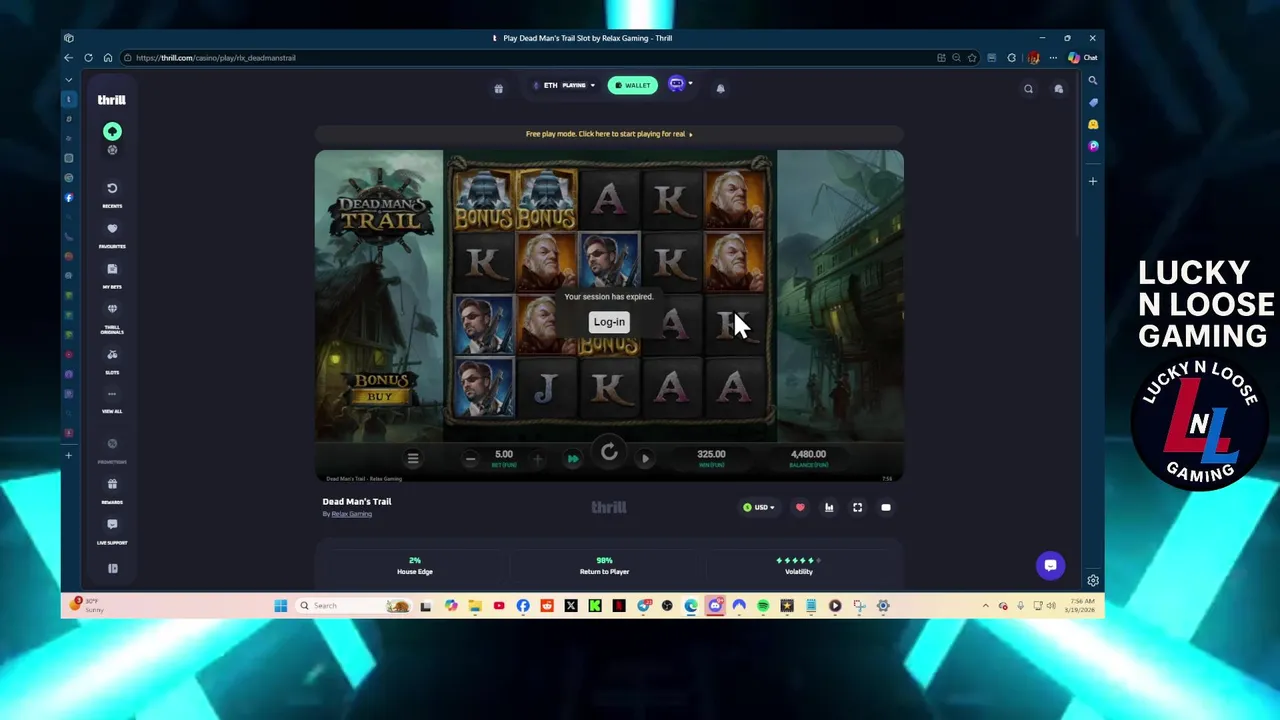Collapse the Thrill sidebar panel

[113, 568]
